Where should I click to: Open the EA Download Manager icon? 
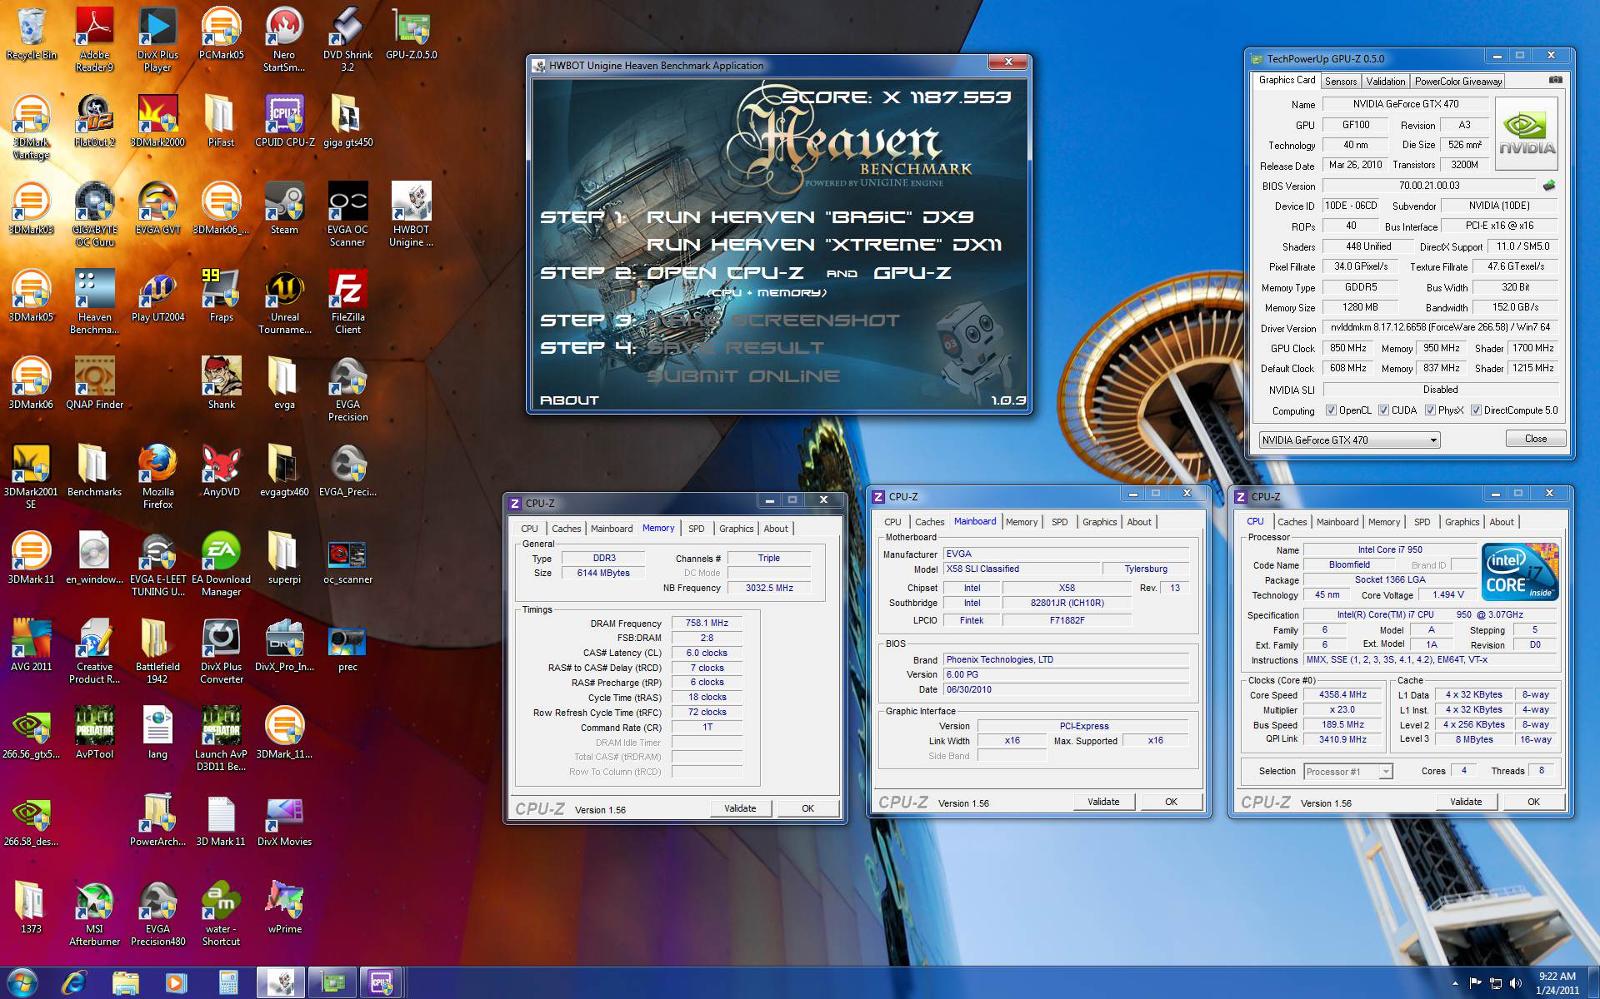click(x=221, y=564)
